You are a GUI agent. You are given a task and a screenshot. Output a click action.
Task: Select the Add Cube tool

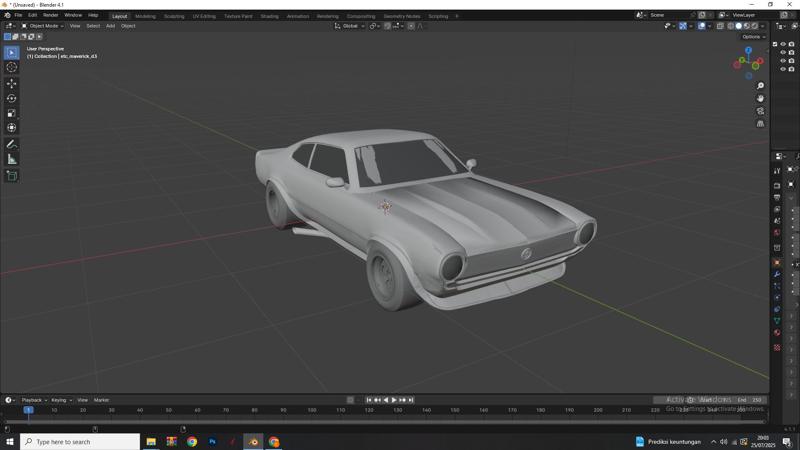click(x=12, y=175)
